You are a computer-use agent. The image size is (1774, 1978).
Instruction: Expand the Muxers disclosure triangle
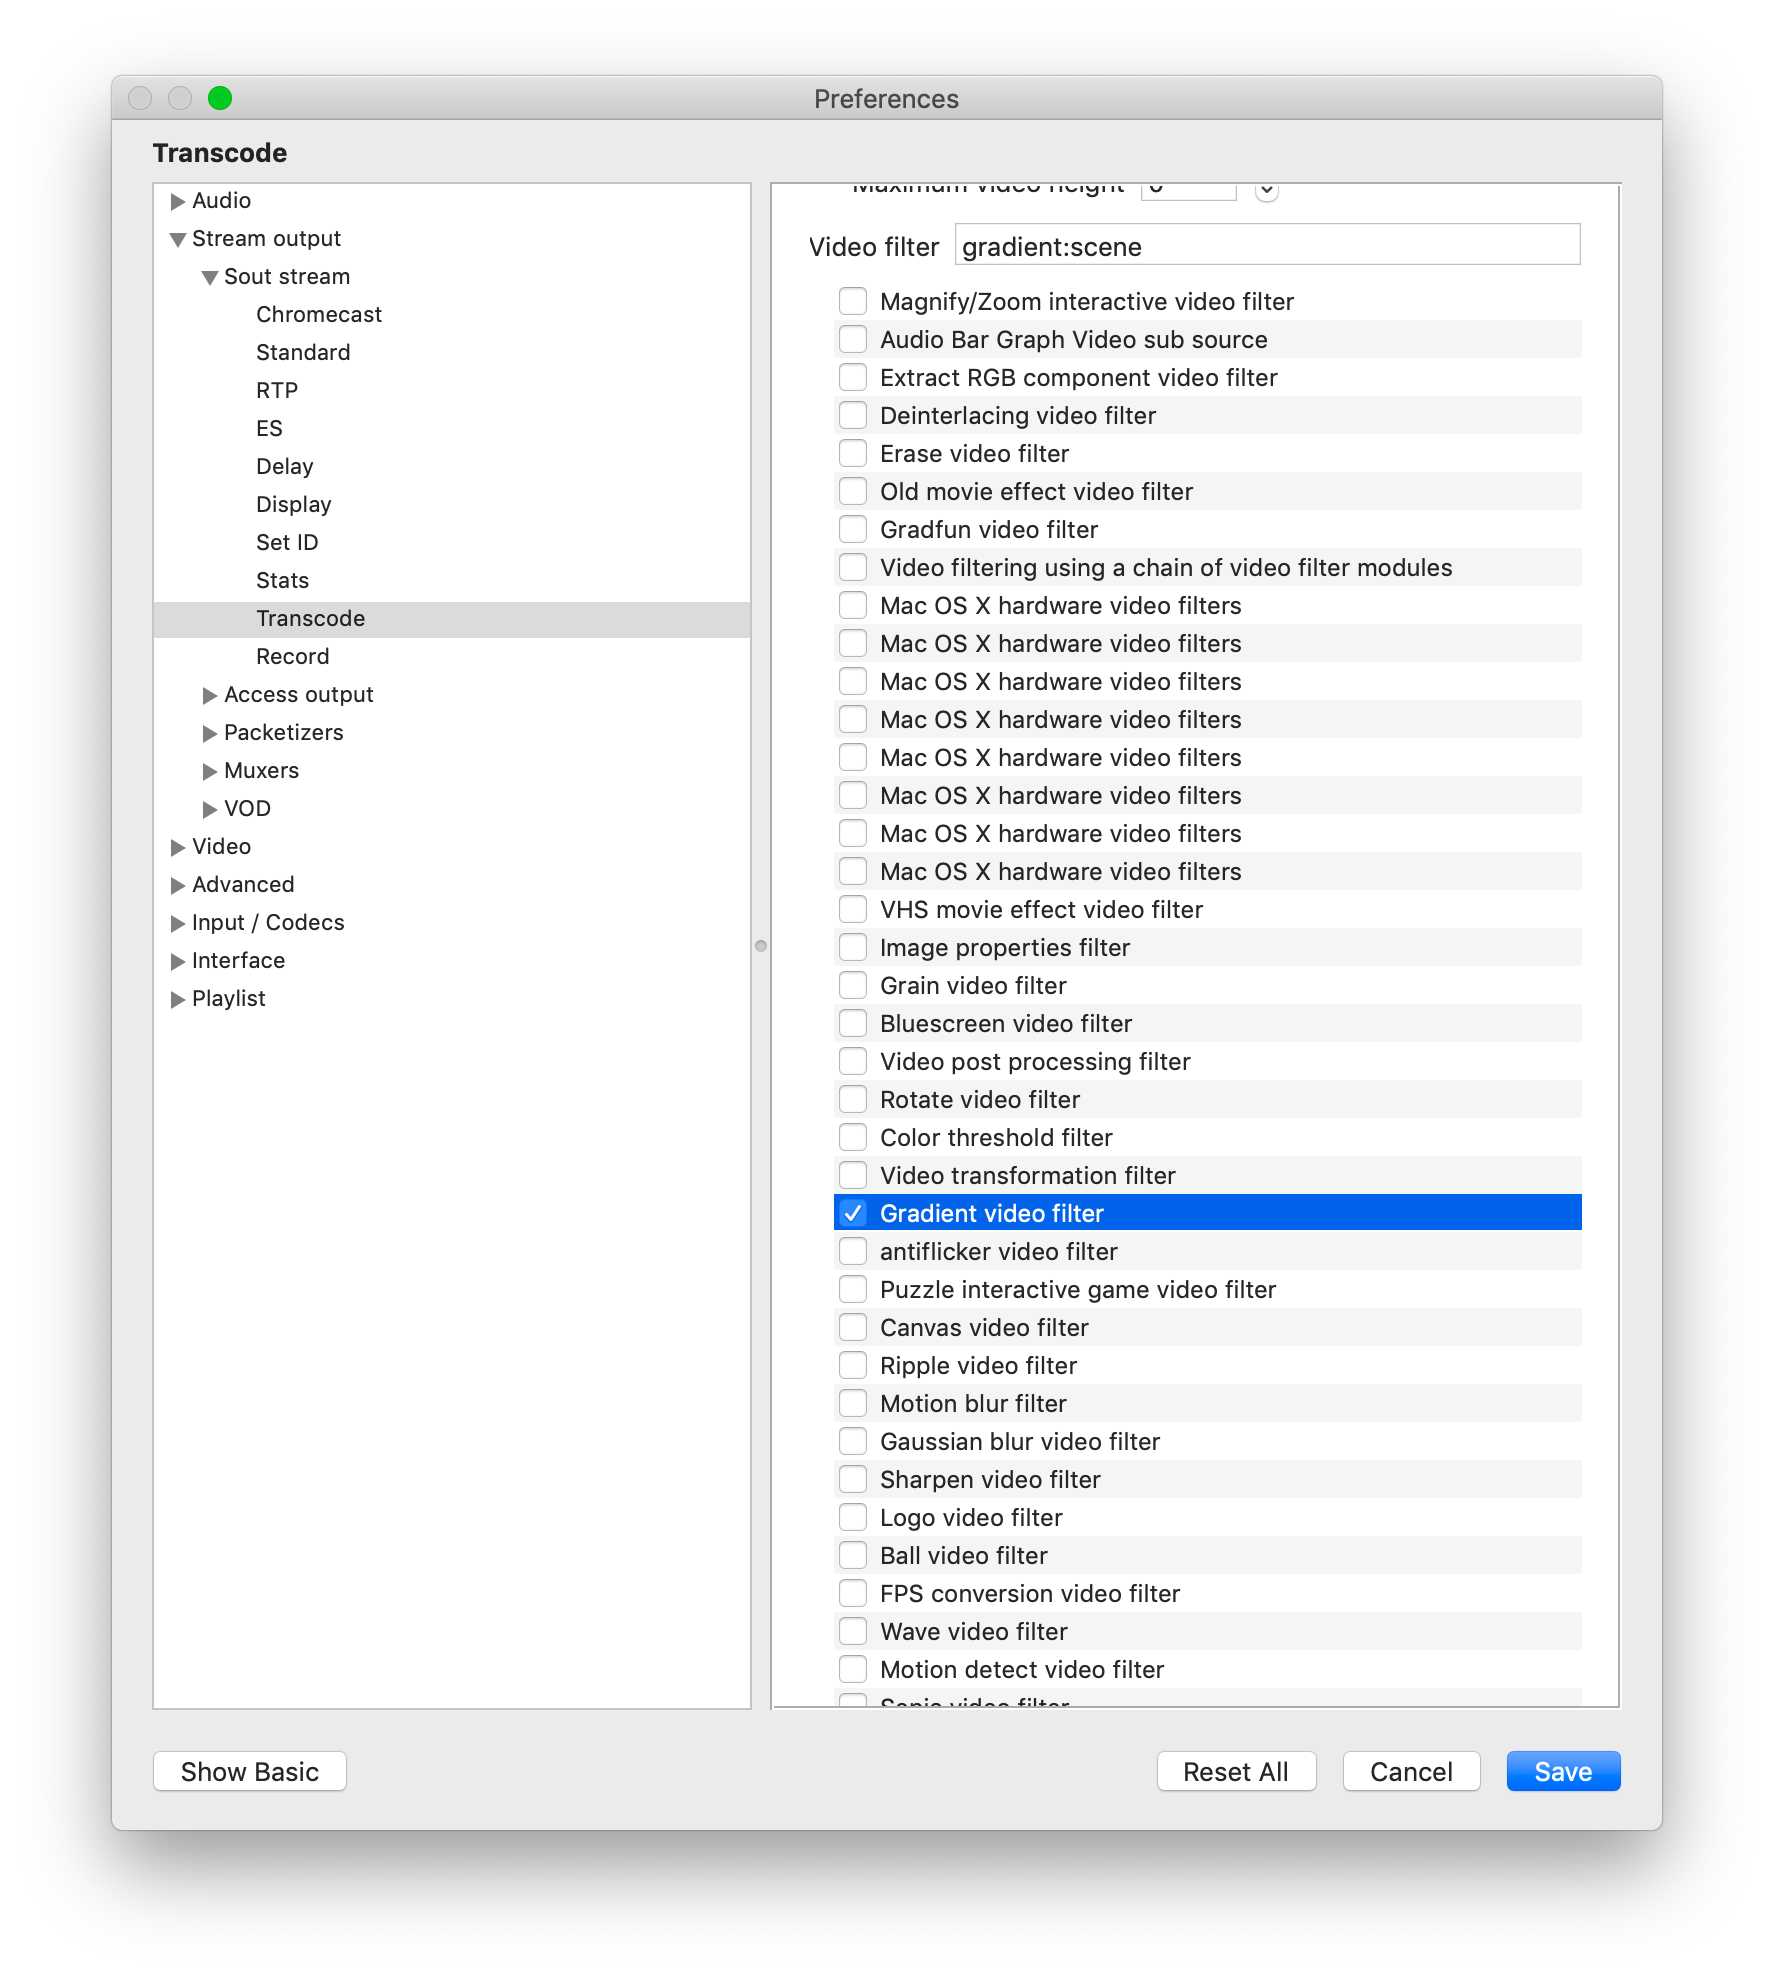[x=210, y=771]
